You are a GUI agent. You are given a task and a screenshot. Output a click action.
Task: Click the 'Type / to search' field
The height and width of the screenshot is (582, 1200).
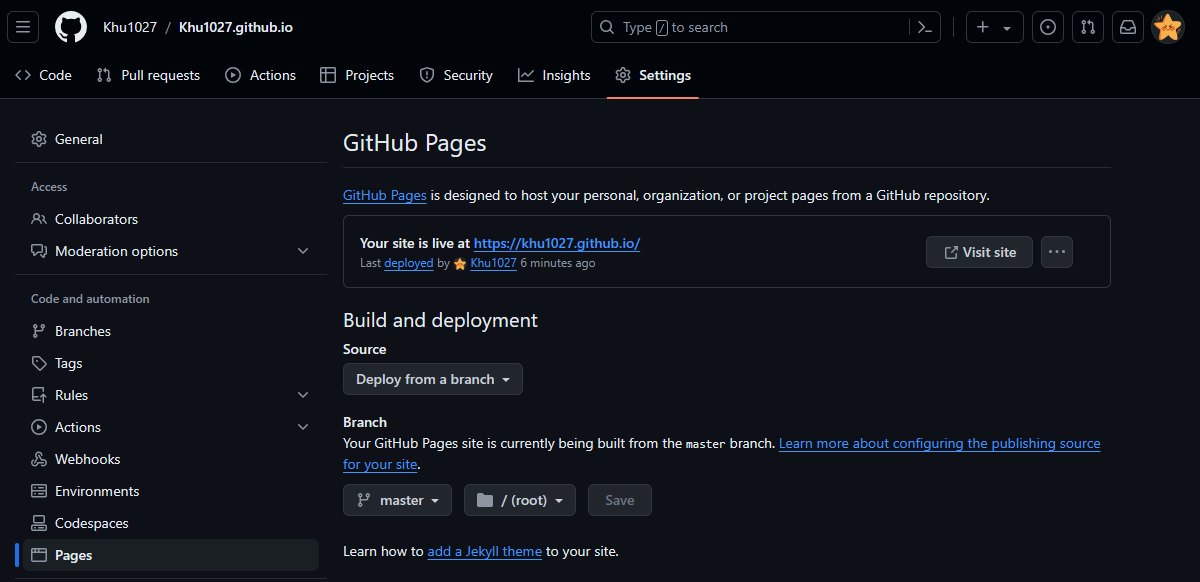pos(768,28)
